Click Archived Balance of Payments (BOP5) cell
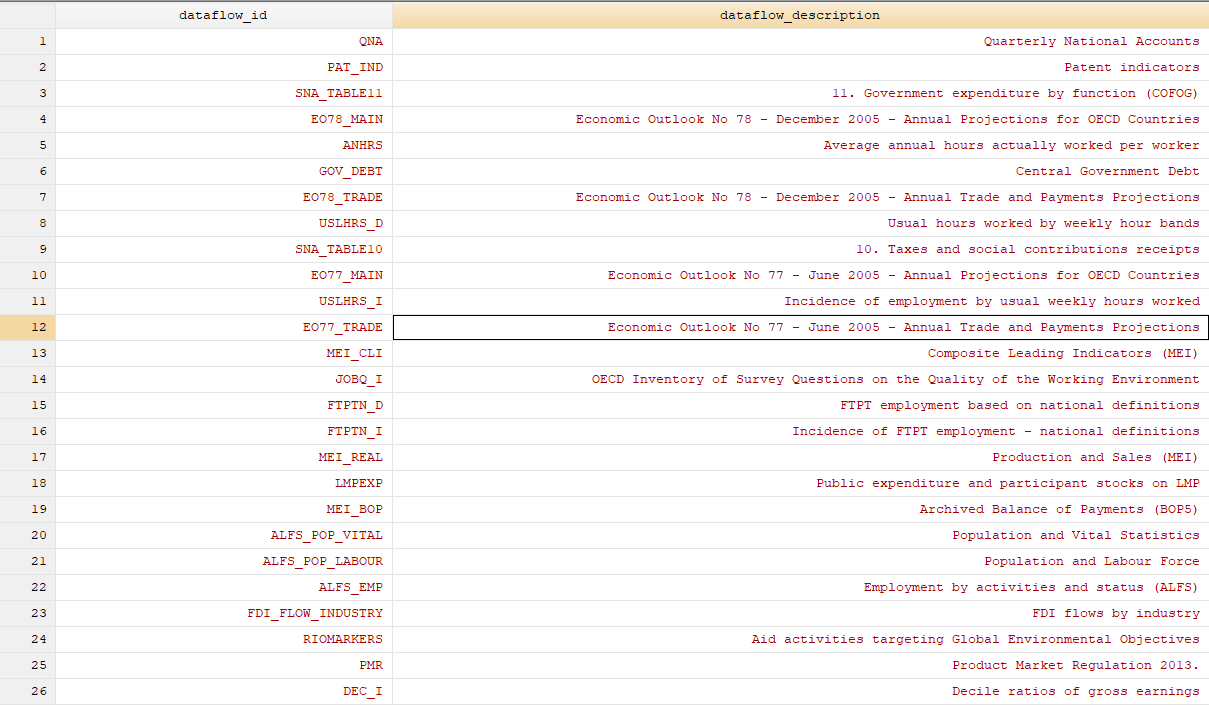The width and height of the screenshot is (1209, 705). (800, 509)
